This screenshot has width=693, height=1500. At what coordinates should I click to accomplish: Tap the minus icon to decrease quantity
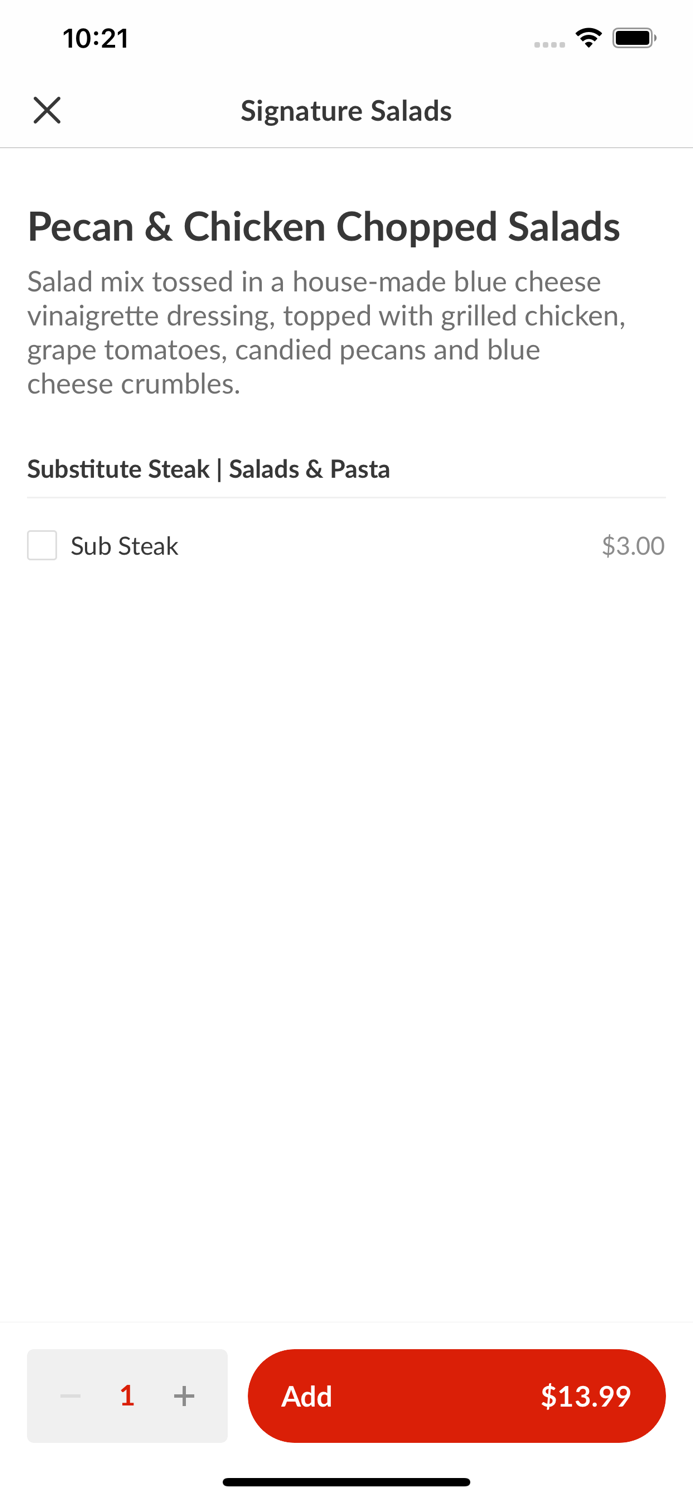[x=69, y=1395]
